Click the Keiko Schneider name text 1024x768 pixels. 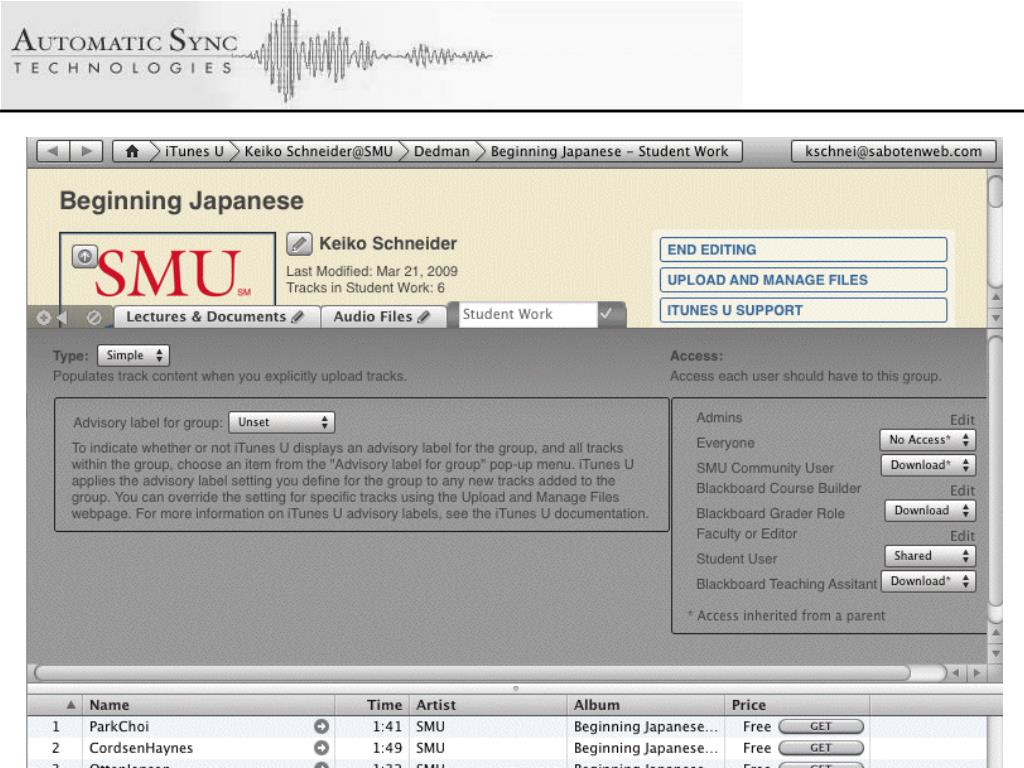[x=388, y=244]
